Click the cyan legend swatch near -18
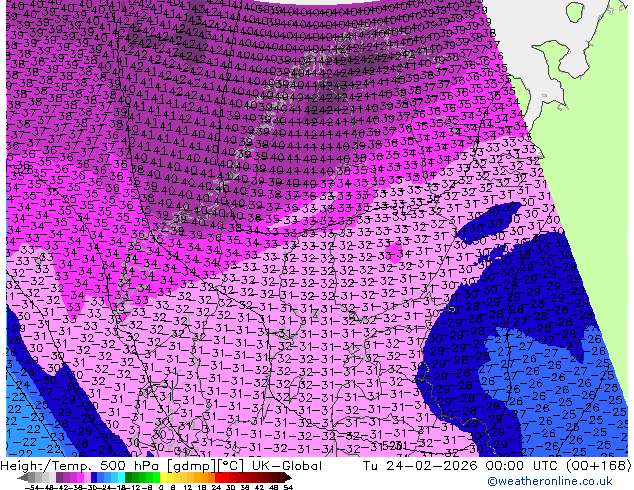The height and width of the screenshot is (490, 634). pos(122,477)
